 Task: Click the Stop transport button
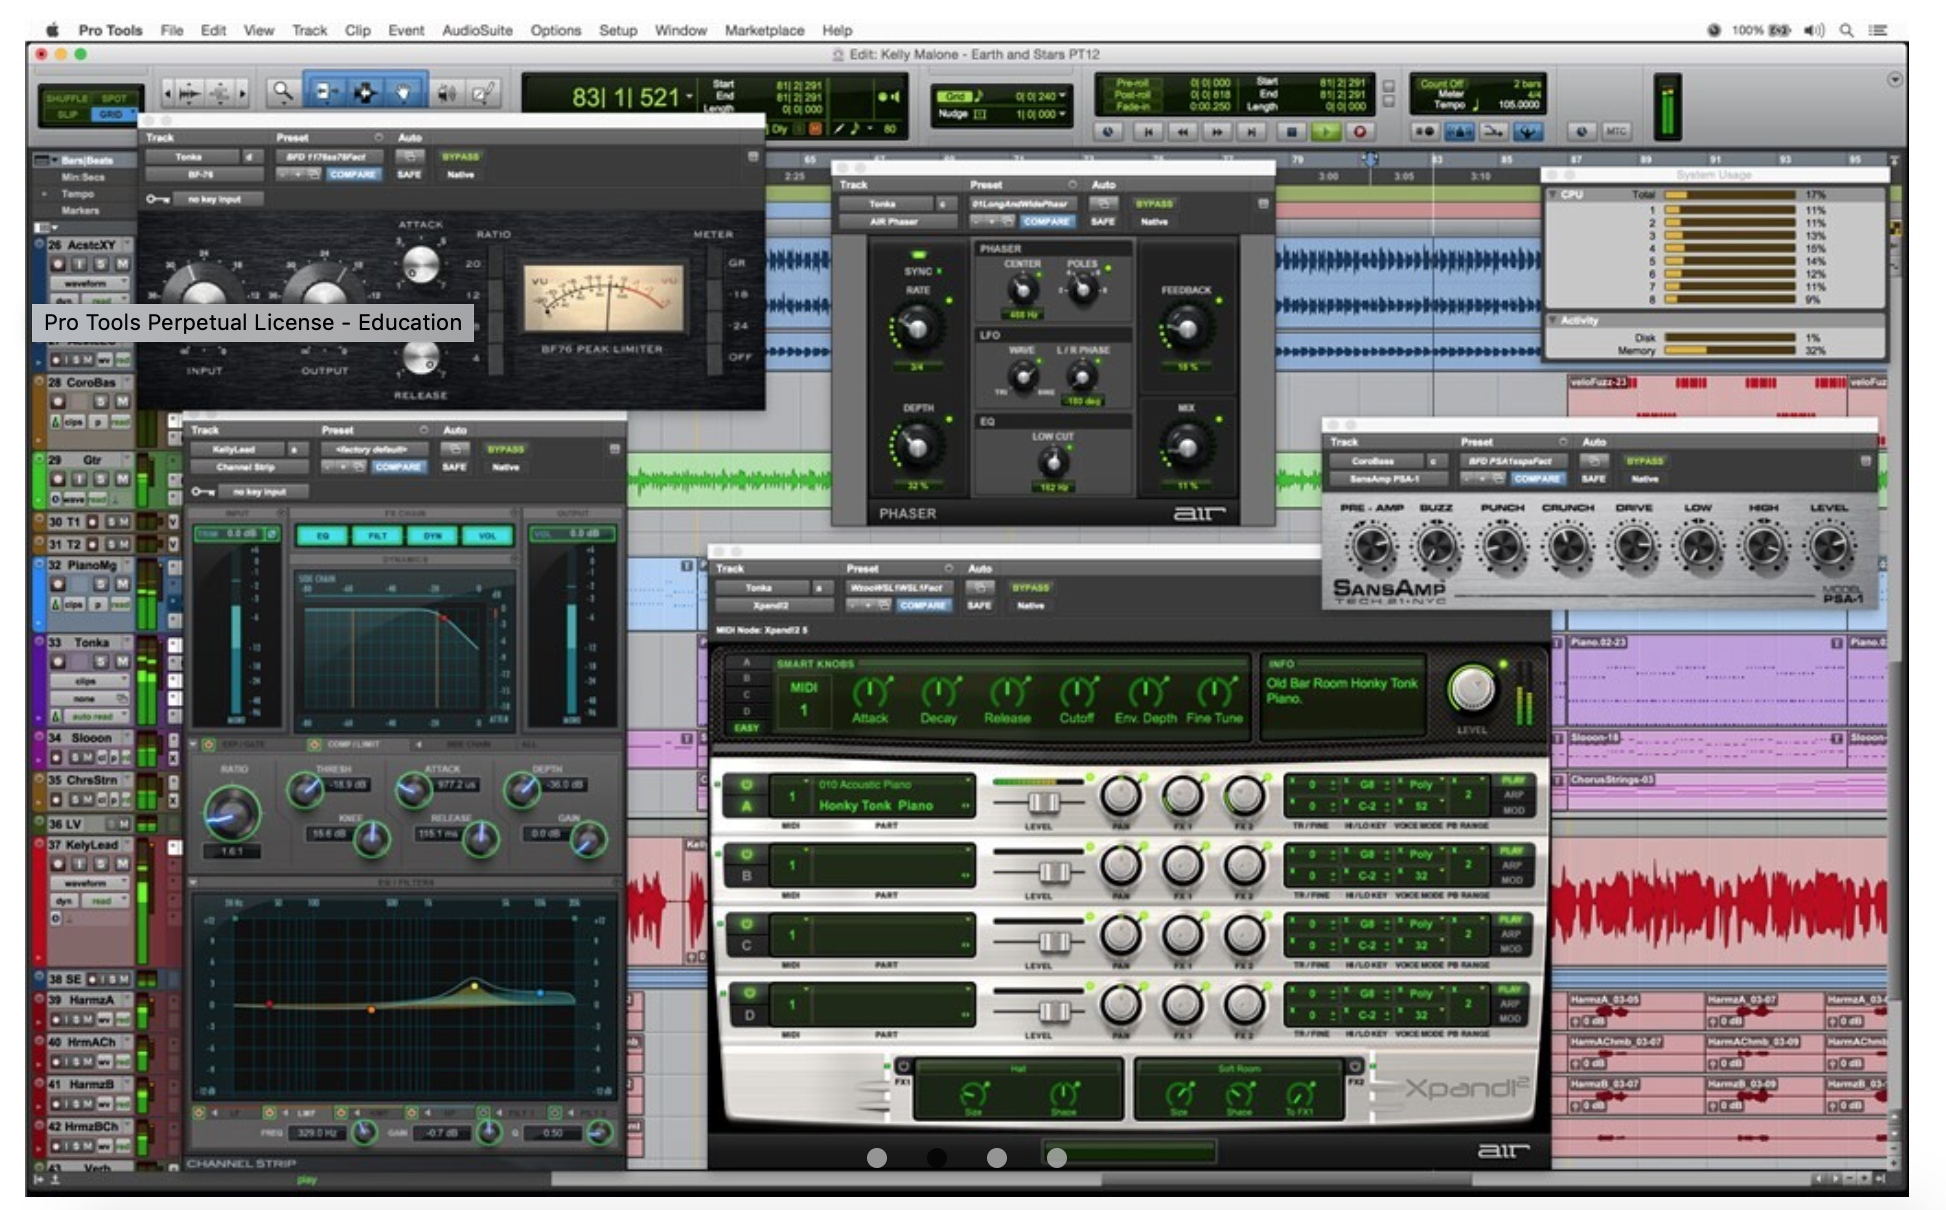tap(1291, 131)
